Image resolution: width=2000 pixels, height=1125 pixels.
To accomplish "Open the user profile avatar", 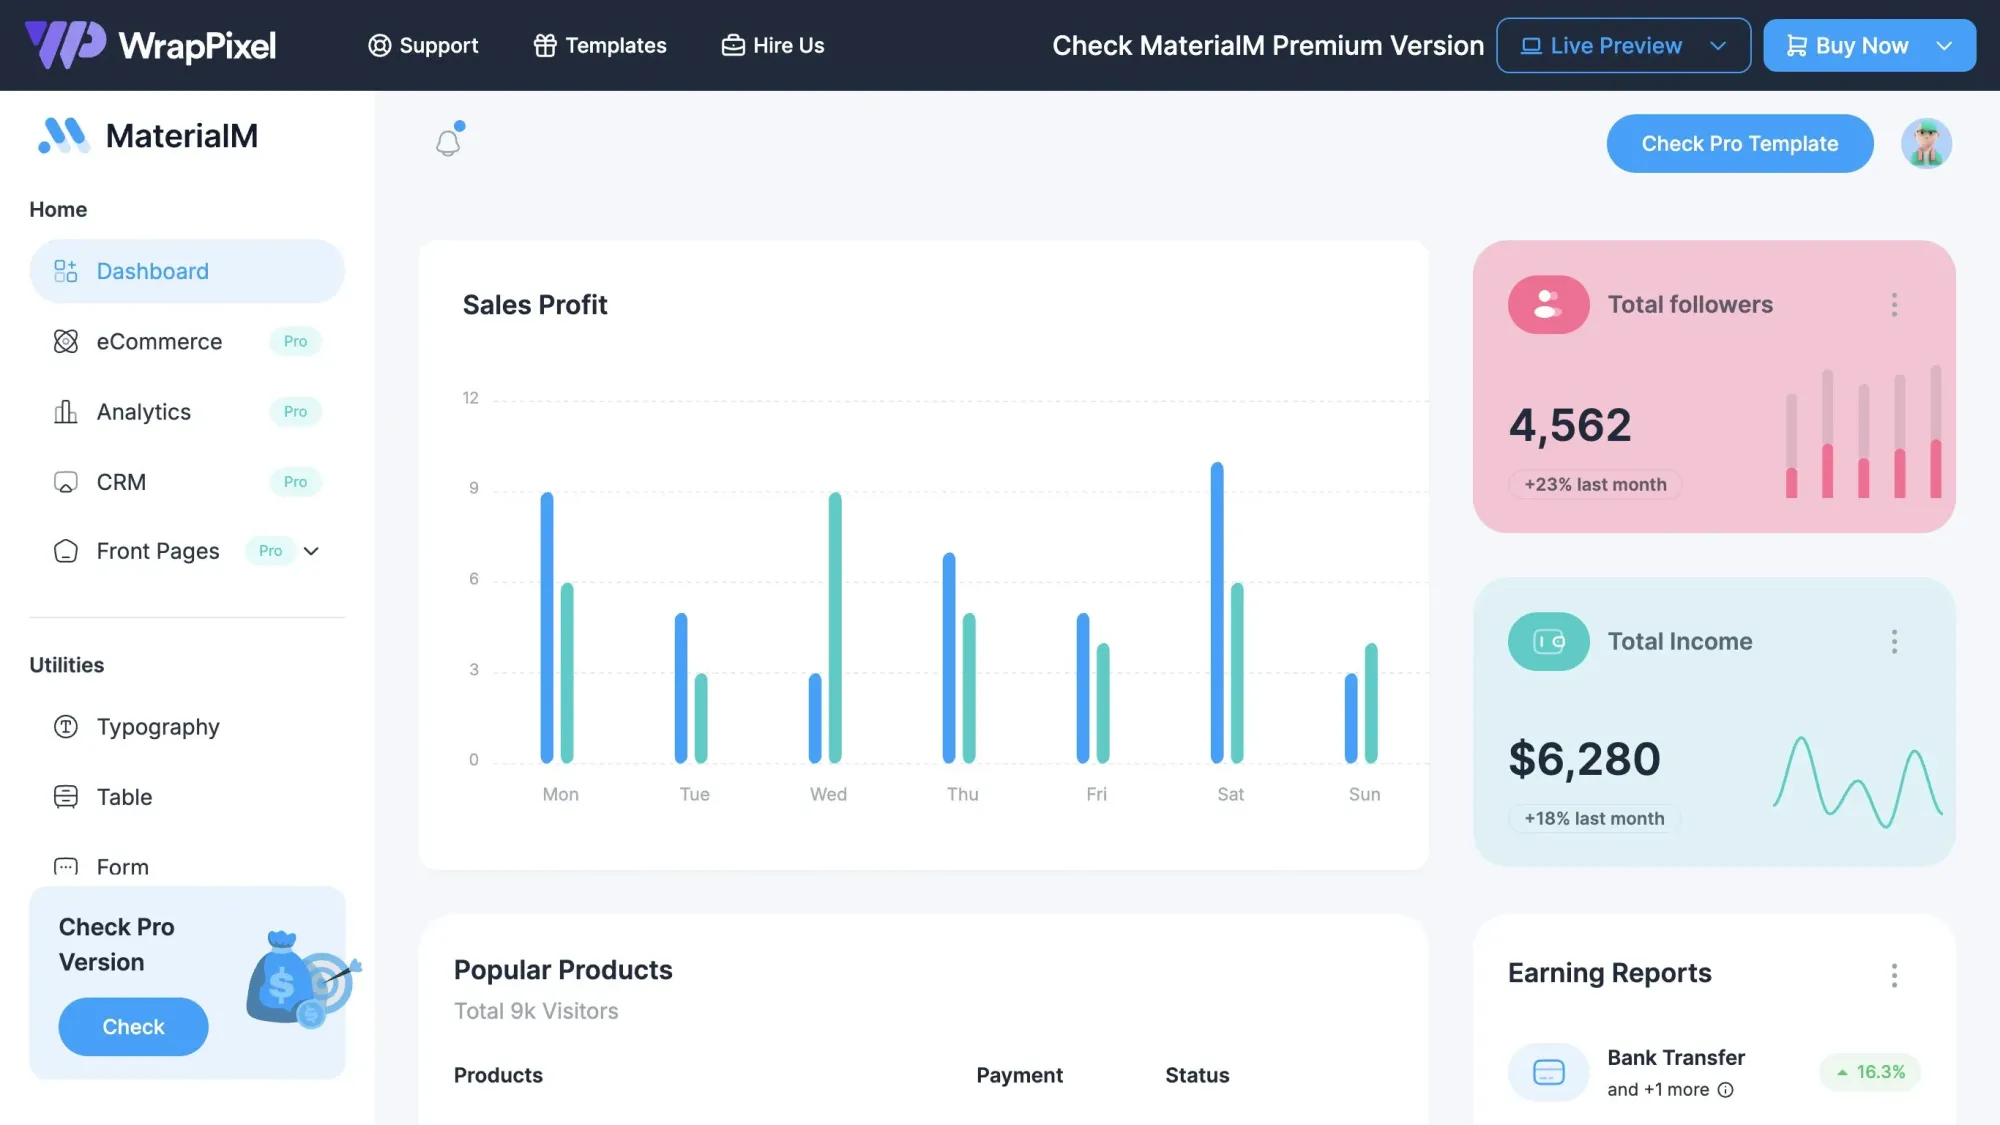I will pos(1926,144).
